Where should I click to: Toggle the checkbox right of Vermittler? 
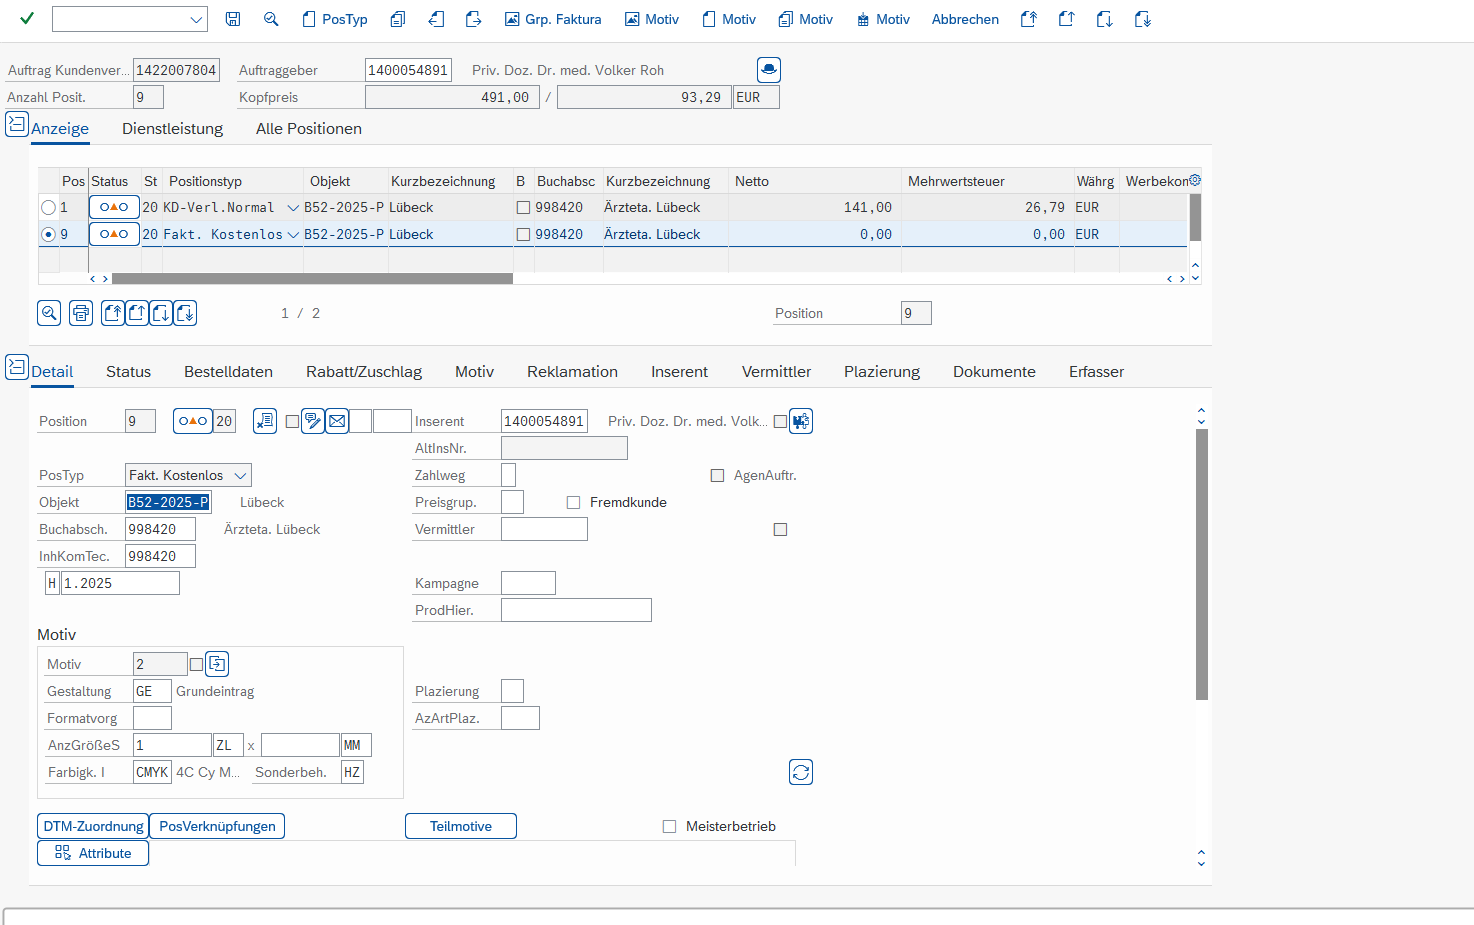[780, 530]
